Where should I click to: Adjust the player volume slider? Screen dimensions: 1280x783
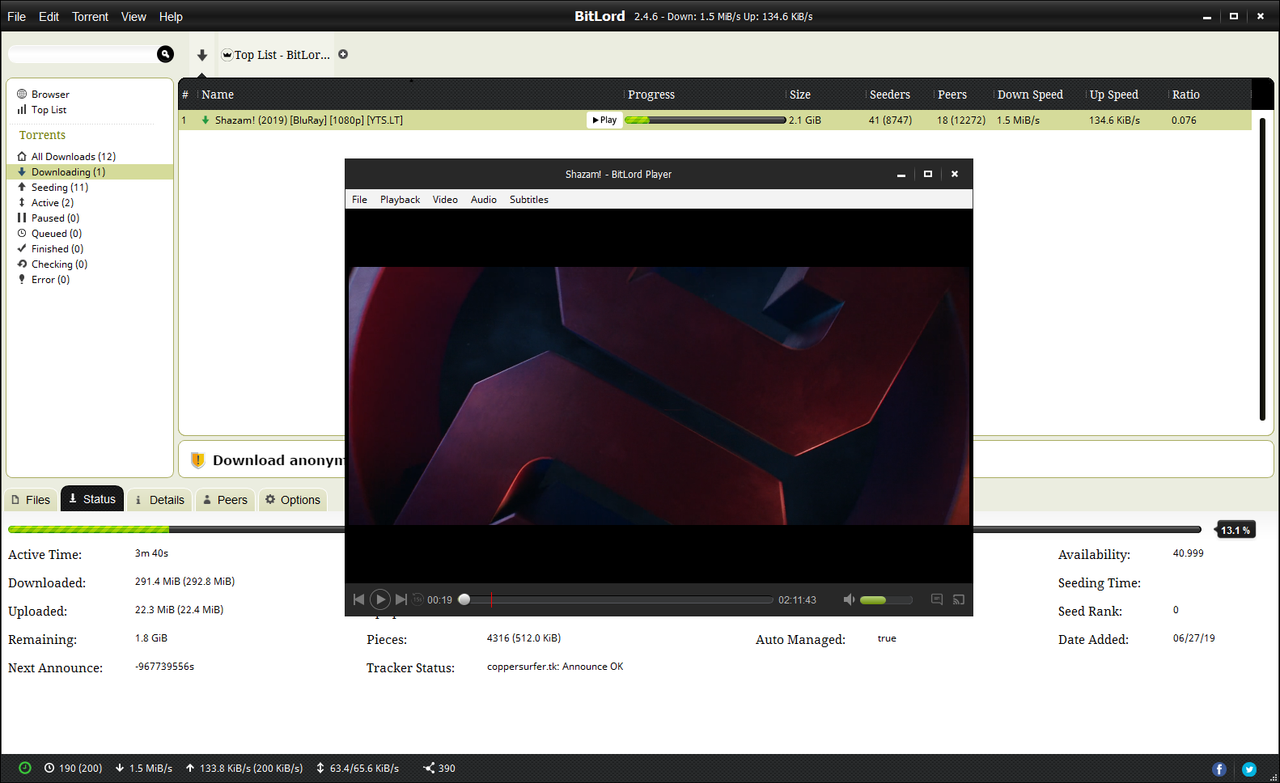[886, 600]
